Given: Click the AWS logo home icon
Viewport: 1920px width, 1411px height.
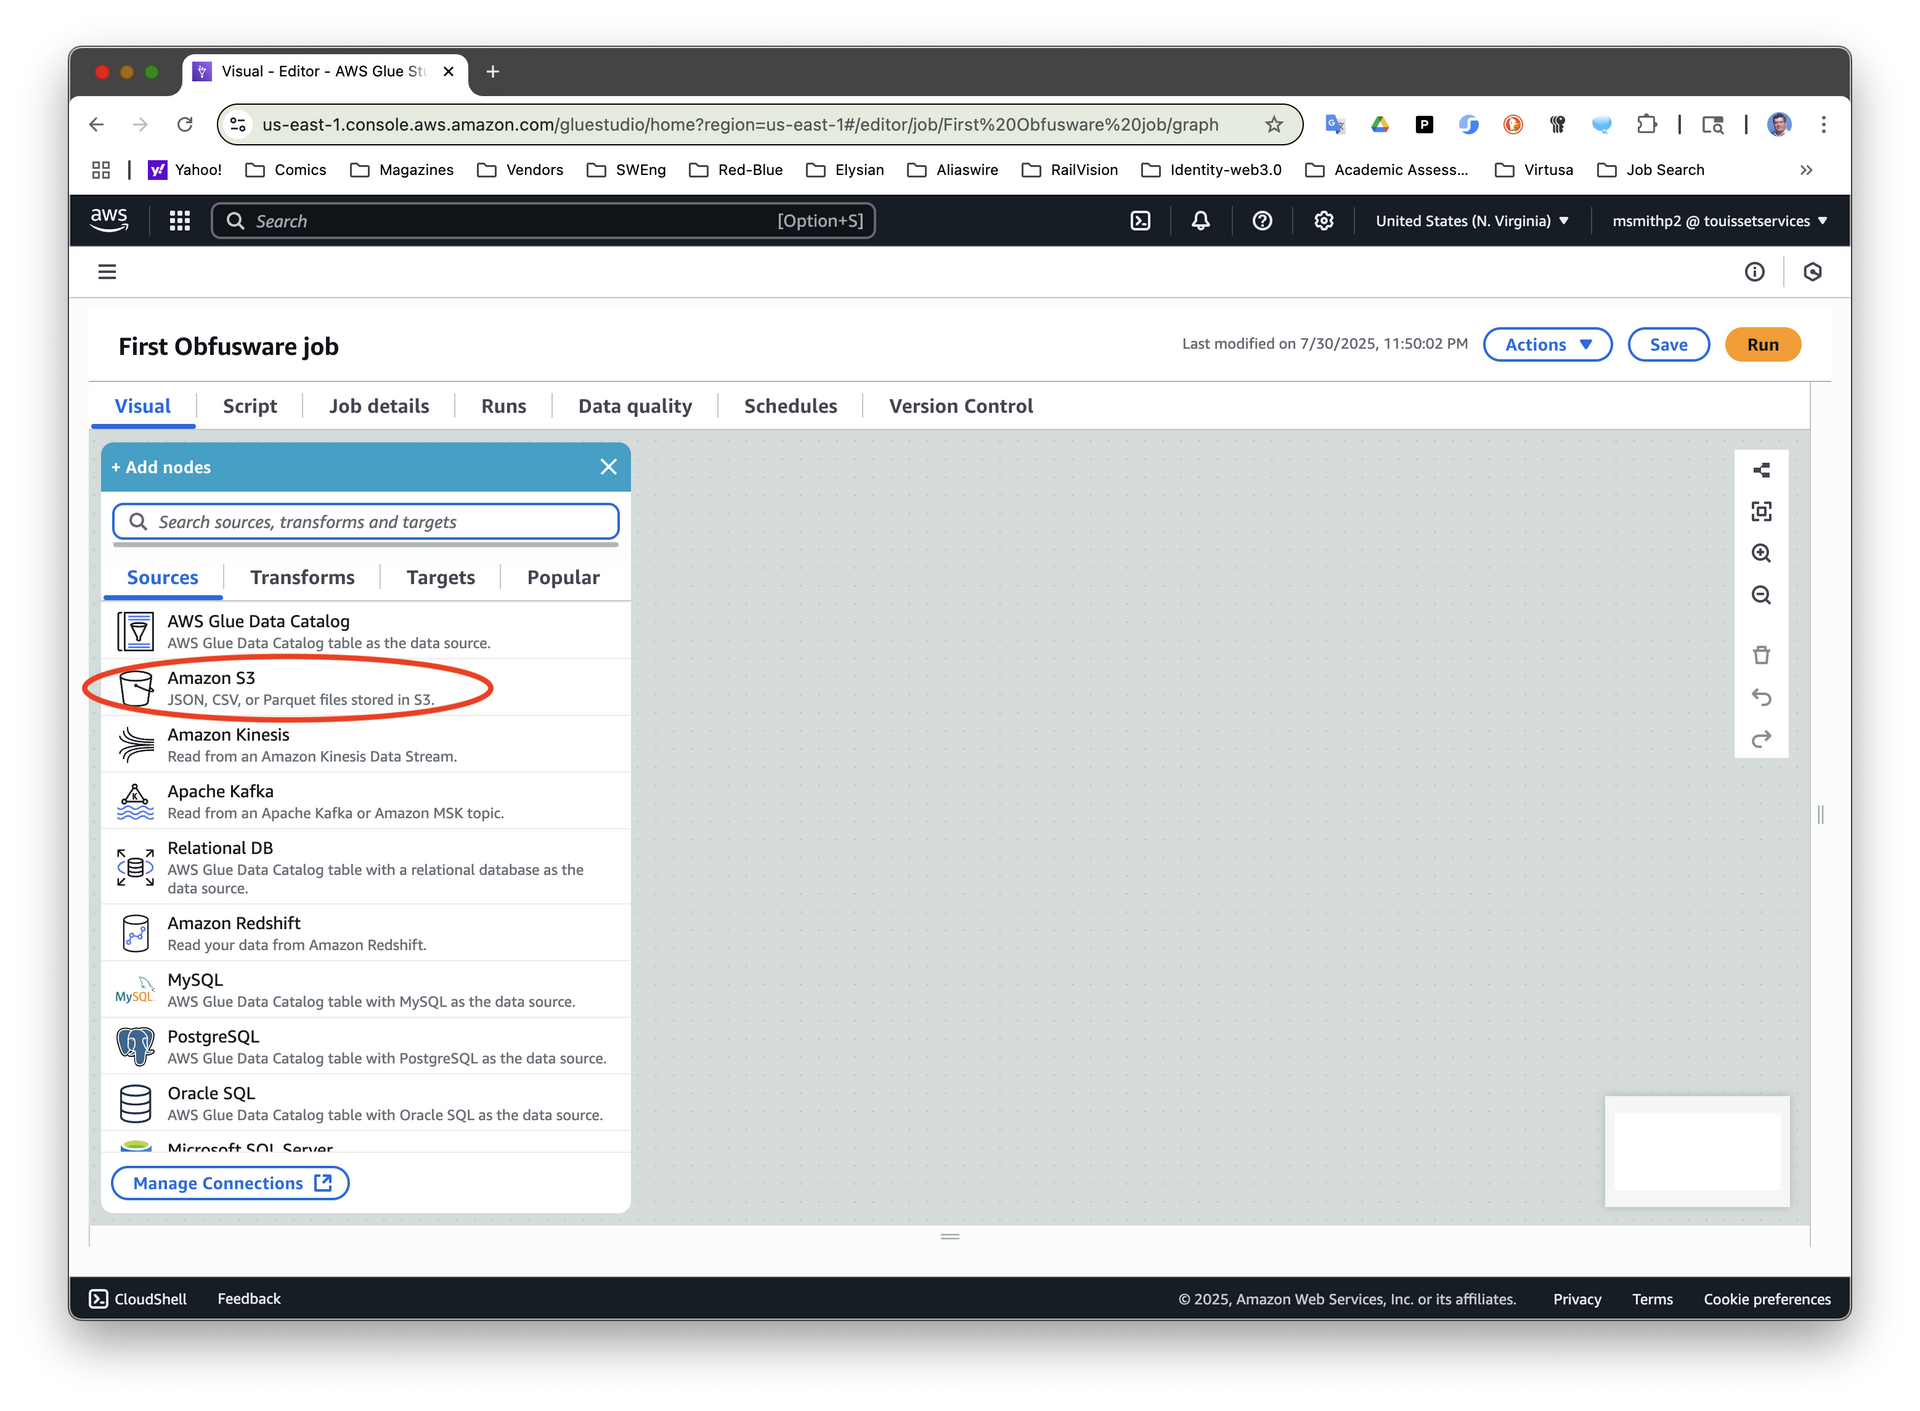Looking at the screenshot, I should pyautogui.click(x=109, y=220).
